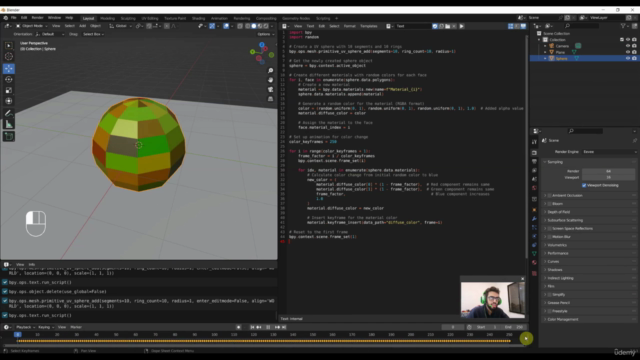Viewport: 640px width, 360px height.
Task: Toggle Ambient Occlusion checkbox
Action: click(550, 196)
